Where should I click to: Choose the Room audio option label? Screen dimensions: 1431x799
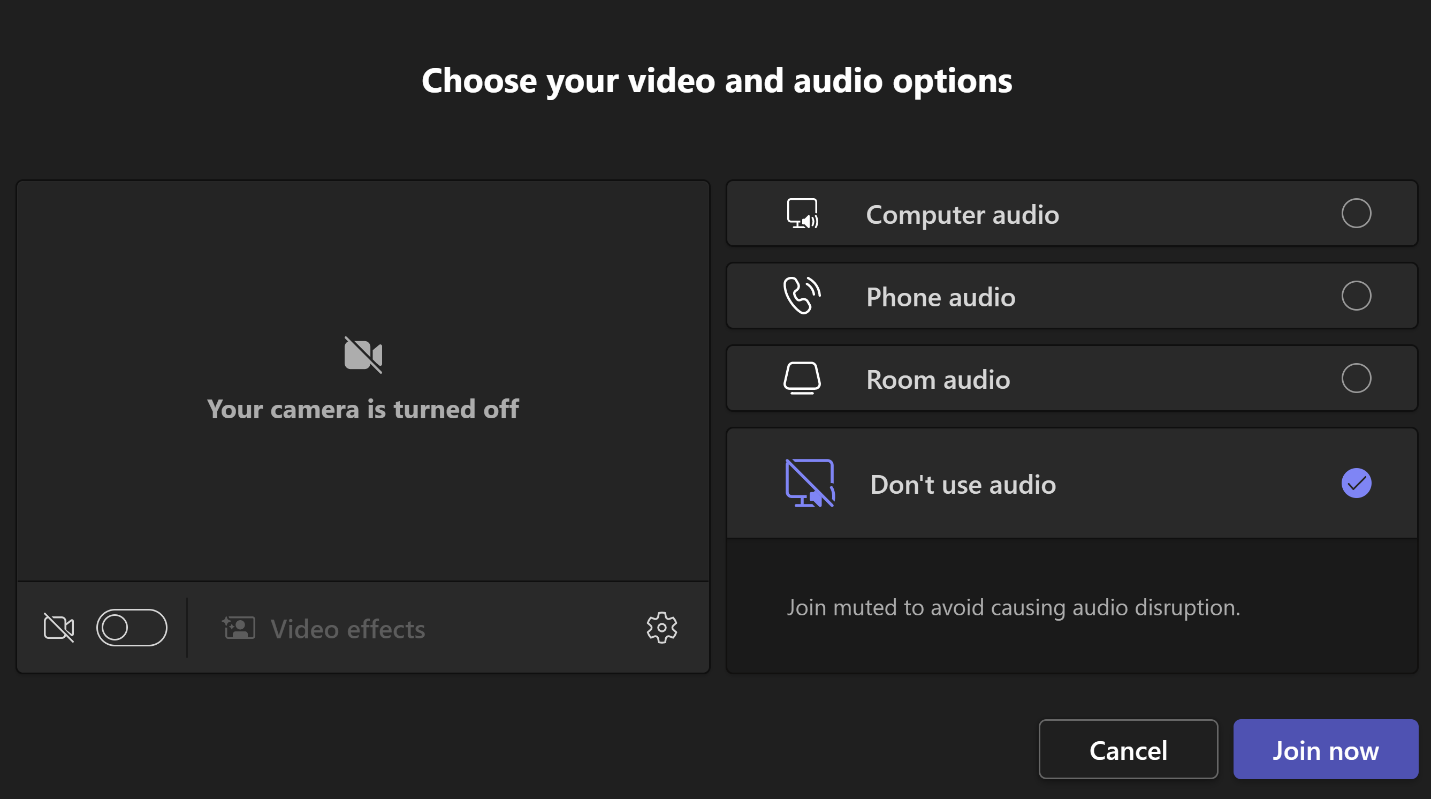pyautogui.click(x=938, y=380)
